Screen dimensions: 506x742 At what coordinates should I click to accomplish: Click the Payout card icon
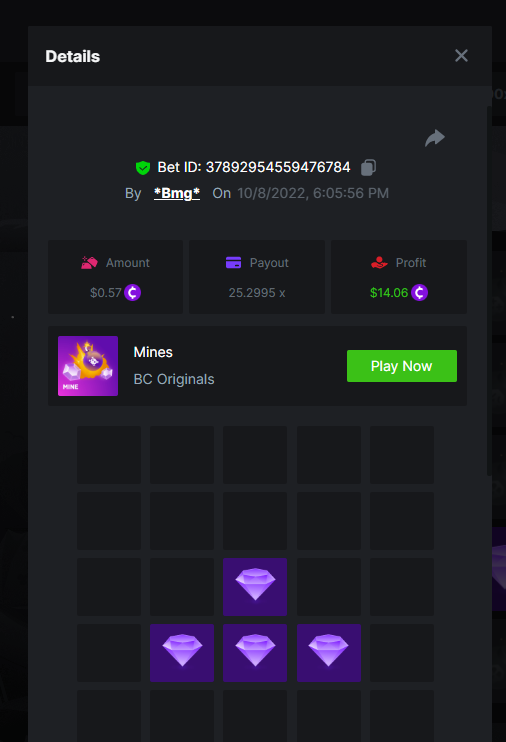(x=233, y=263)
